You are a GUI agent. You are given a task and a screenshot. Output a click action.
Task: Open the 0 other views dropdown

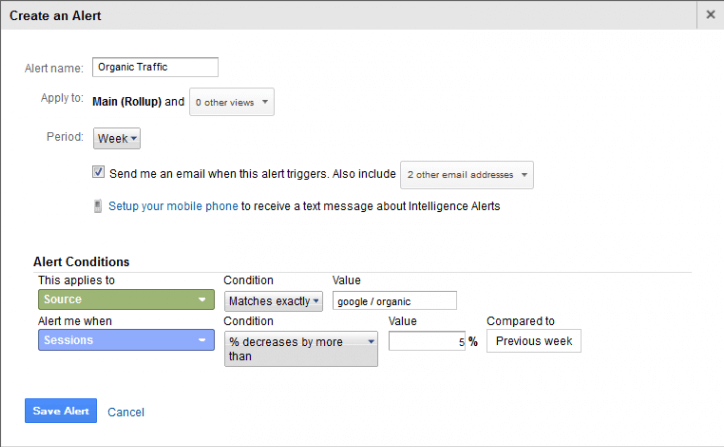click(232, 102)
